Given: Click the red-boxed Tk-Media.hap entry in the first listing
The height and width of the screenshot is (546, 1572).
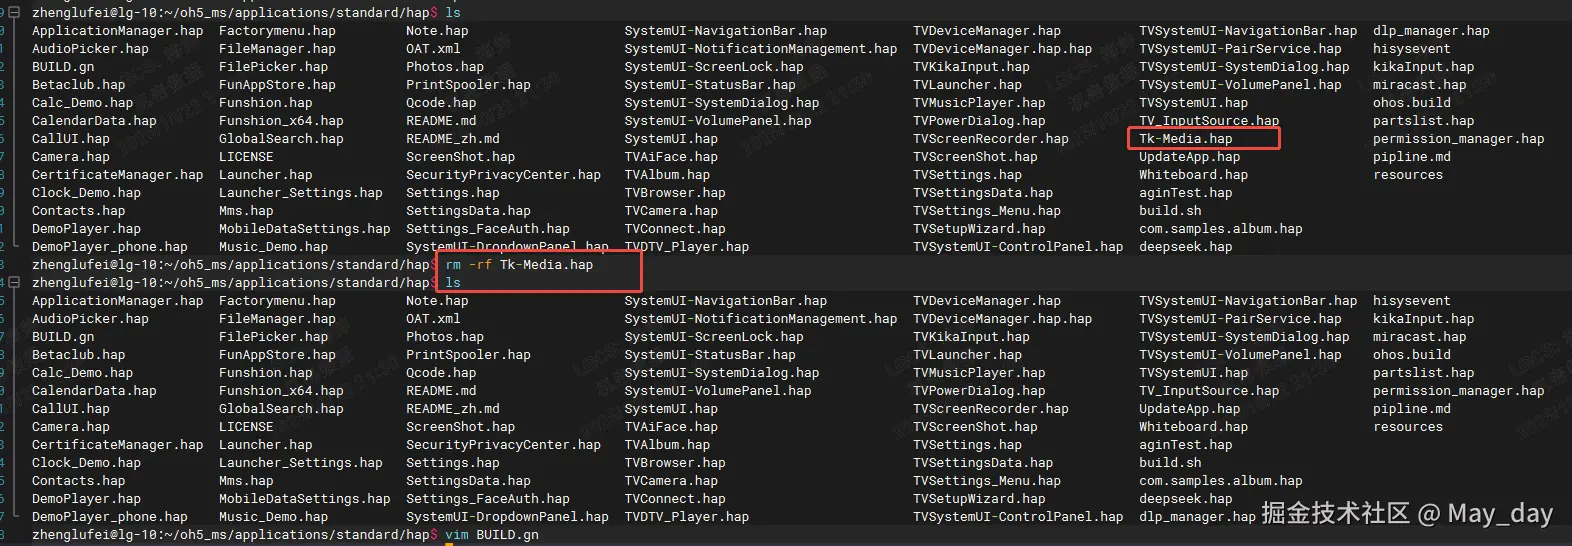Looking at the screenshot, I should pyautogui.click(x=1185, y=139).
